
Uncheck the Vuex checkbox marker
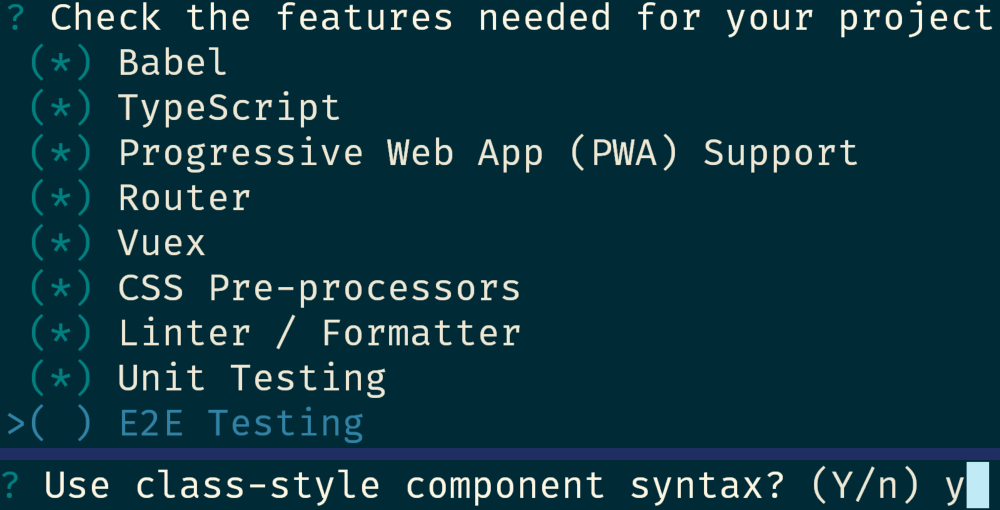point(61,243)
